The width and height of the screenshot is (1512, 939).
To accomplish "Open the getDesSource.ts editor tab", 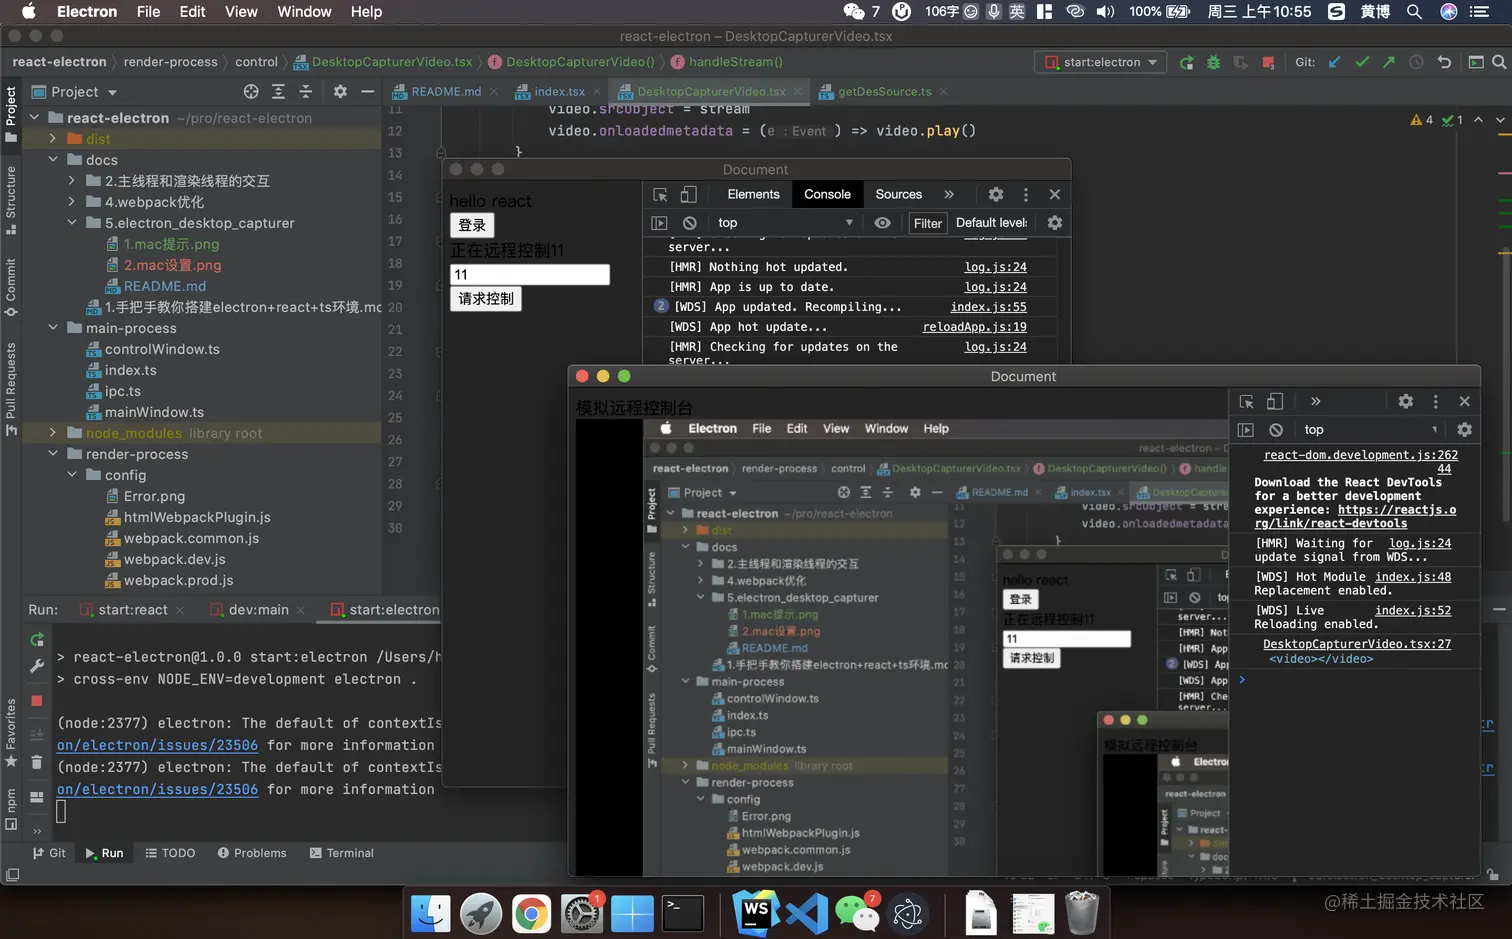I will (x=884, y=91).
